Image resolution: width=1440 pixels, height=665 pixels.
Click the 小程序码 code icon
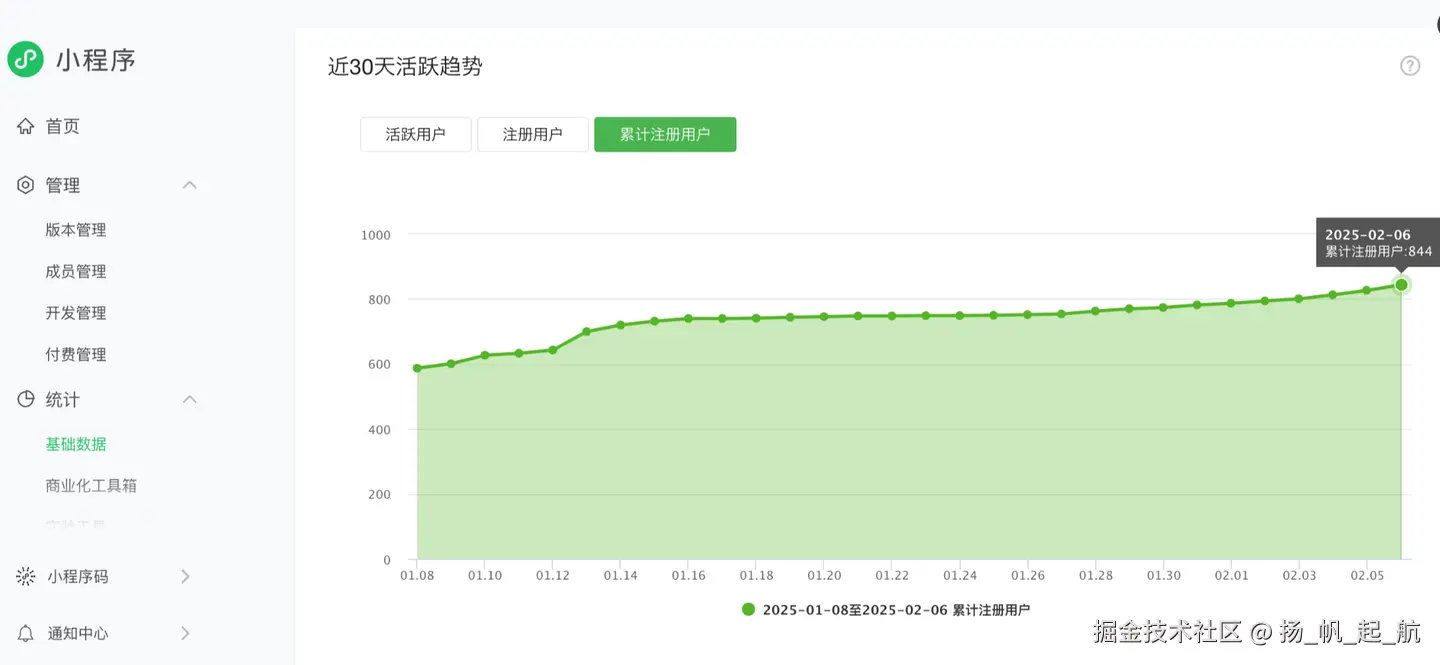[26, 576]
